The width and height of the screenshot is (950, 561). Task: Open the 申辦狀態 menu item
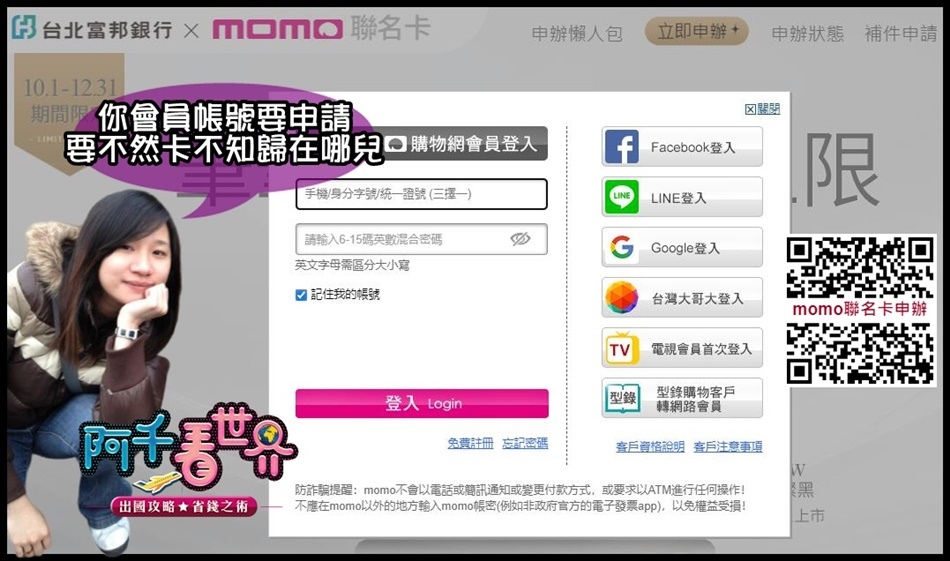click(808, 33)
